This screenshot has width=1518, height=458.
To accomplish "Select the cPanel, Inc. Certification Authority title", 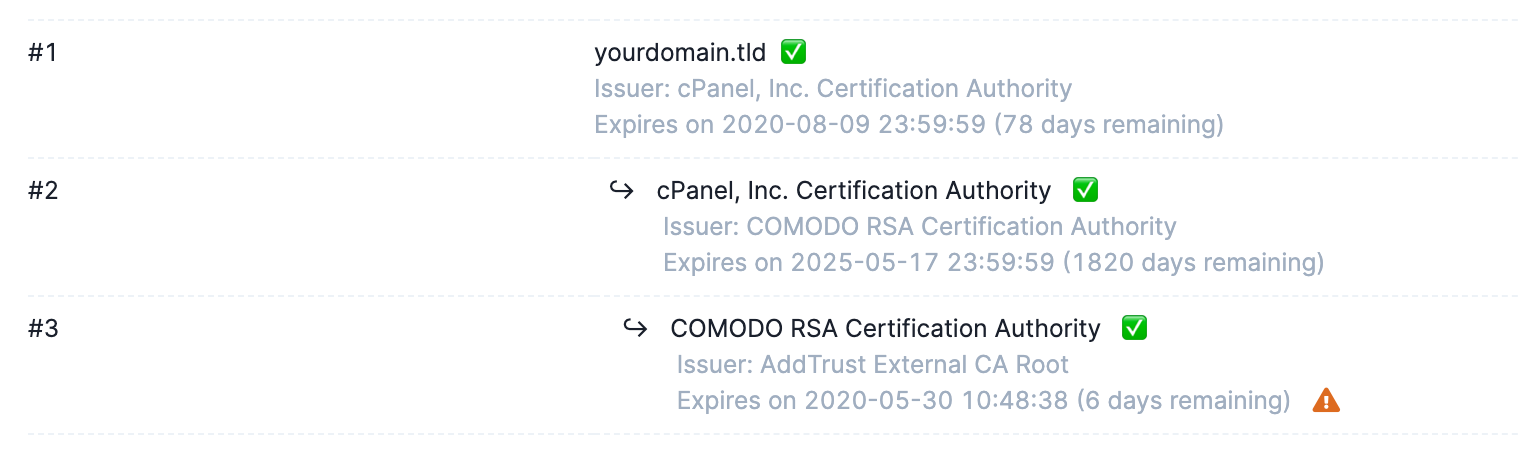I will (x=854, y=190).
